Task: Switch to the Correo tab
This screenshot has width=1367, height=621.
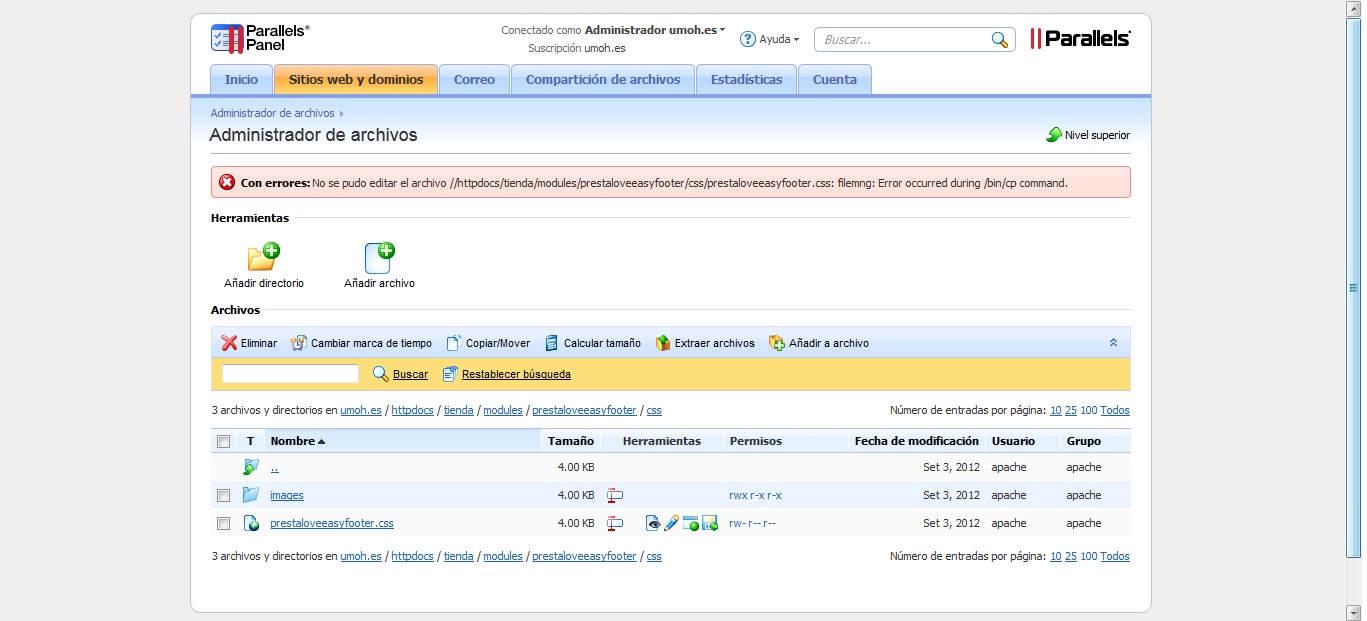Action: 474,80
